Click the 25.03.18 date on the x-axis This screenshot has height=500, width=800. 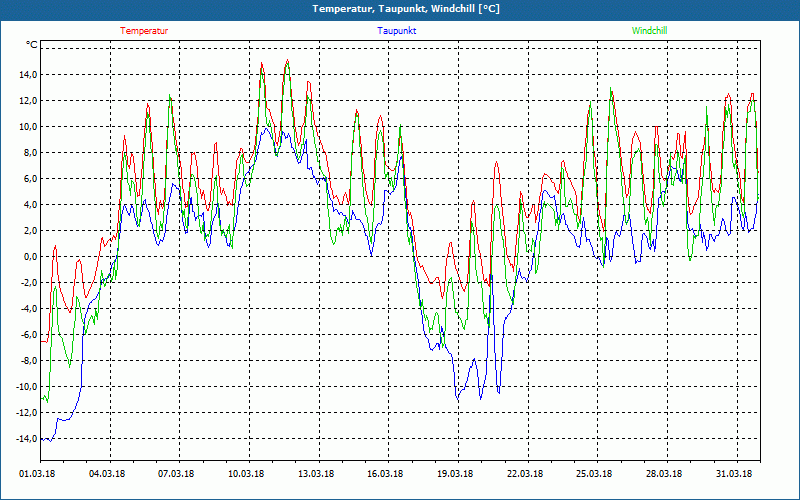[594, 474]
